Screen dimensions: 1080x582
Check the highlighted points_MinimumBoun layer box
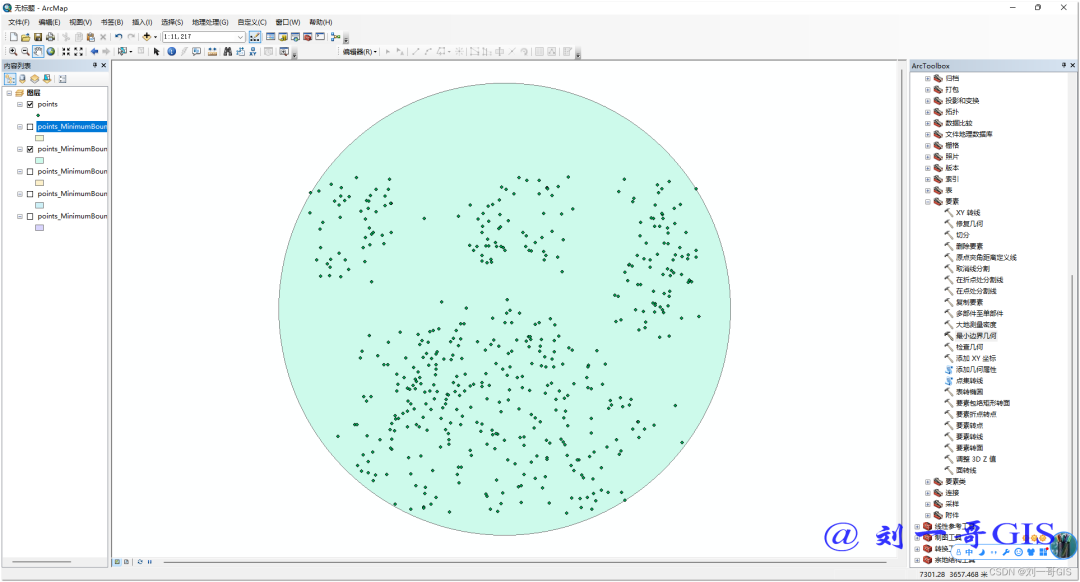[30, 127]
